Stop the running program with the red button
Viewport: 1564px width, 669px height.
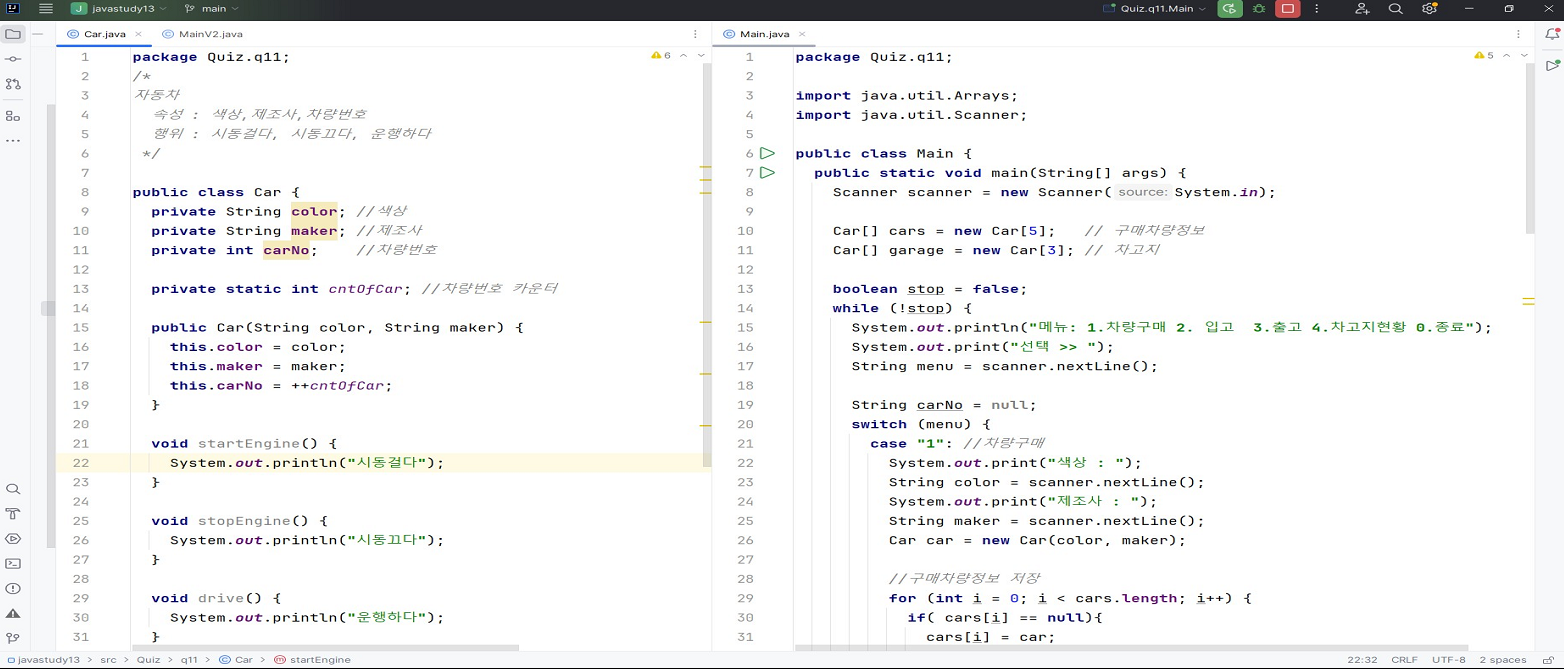[x=1287, y=8]
